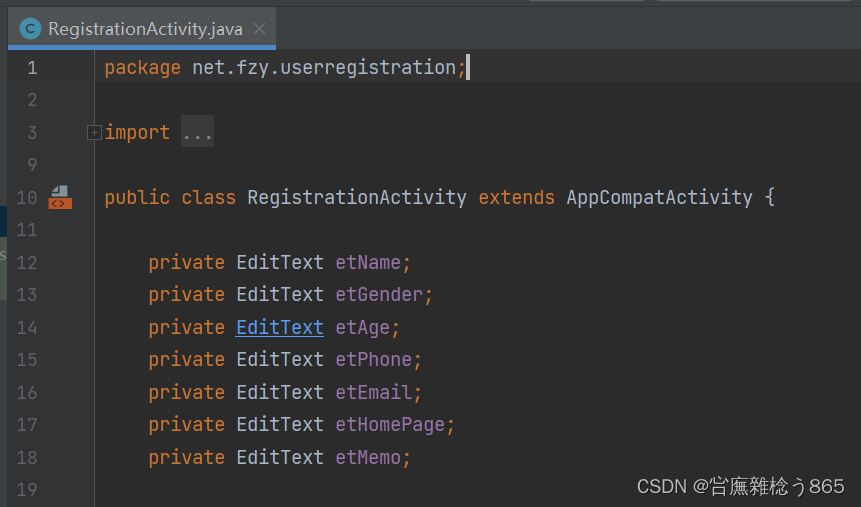Click the etPhone field

pos(373,360)
